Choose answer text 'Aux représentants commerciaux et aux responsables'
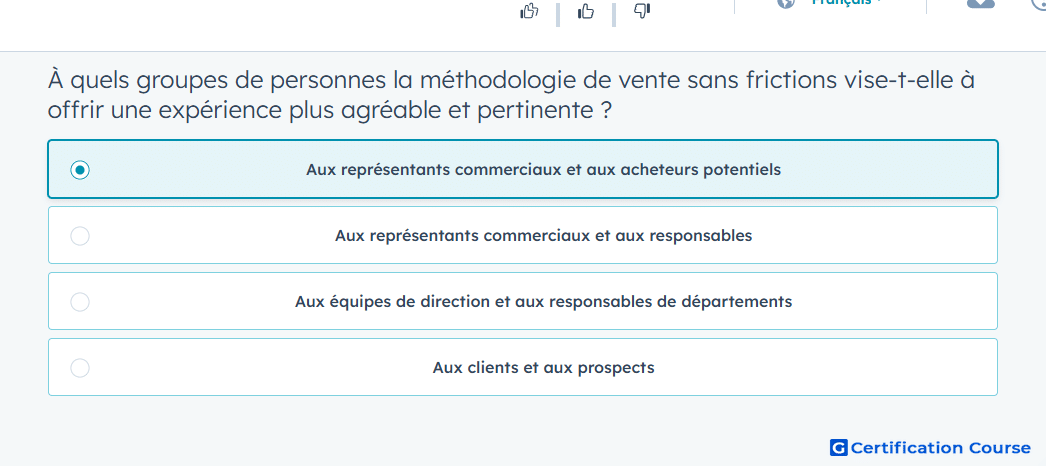The height and width of the screenshot is (466, 1046). click(544, 235)
